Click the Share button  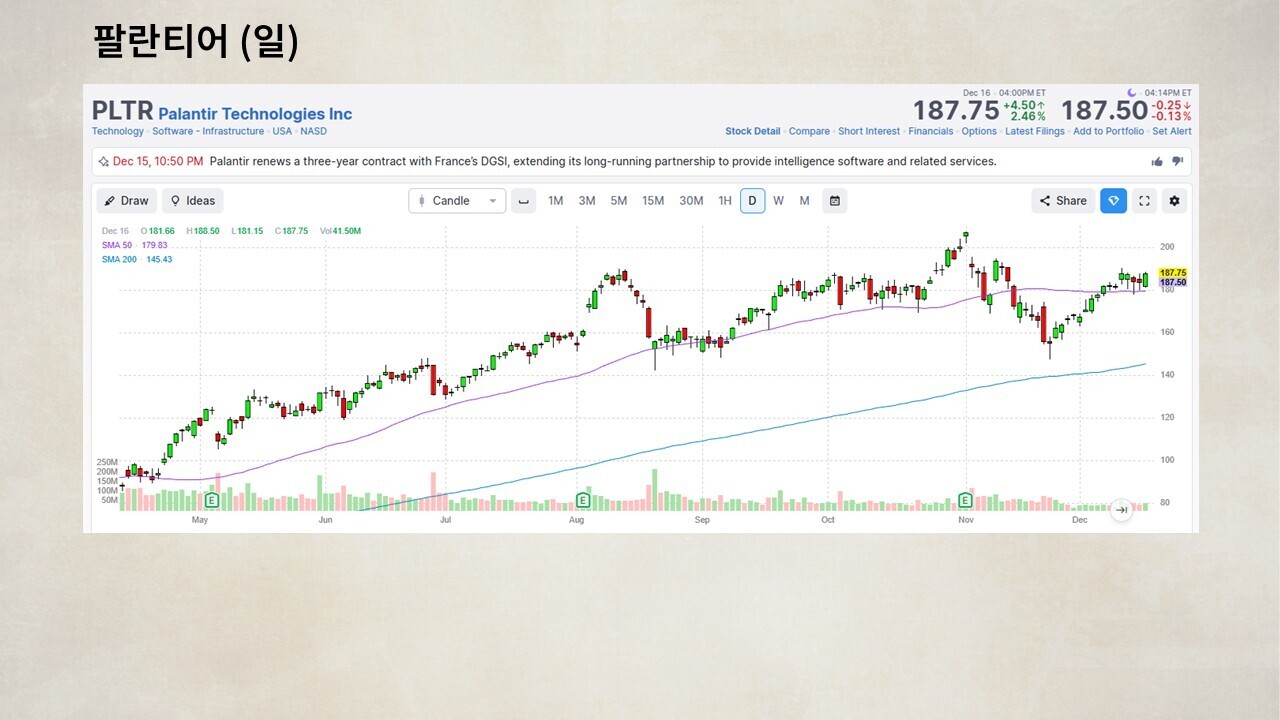coord(1062,201)
